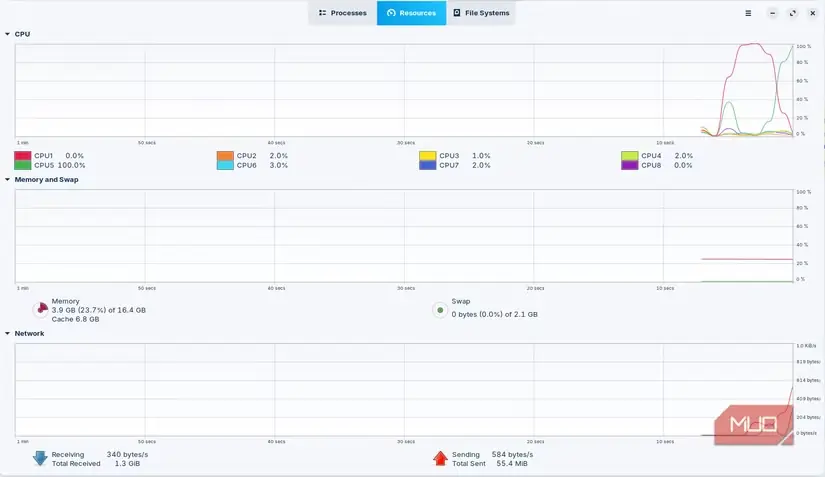
Task: Click the Total Sent '55.4 MiB' value
Action: pos(512,463)
